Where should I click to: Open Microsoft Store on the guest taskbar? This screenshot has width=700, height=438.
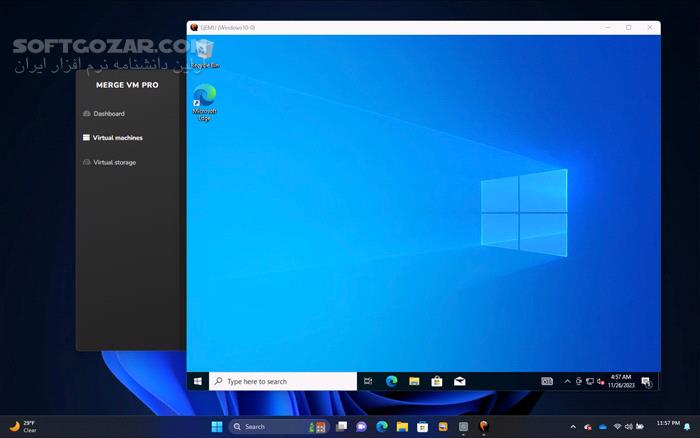point(437,381)
